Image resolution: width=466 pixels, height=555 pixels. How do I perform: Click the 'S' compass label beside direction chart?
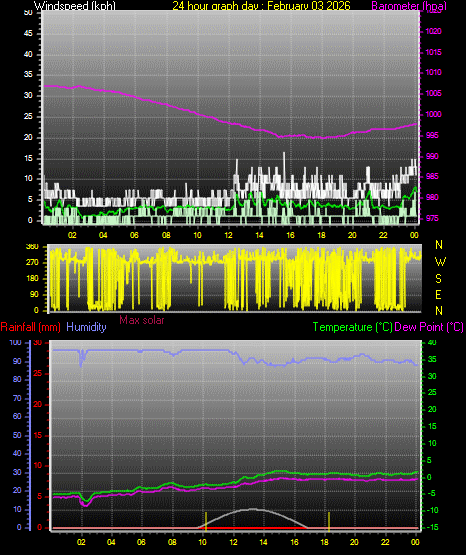438,279
